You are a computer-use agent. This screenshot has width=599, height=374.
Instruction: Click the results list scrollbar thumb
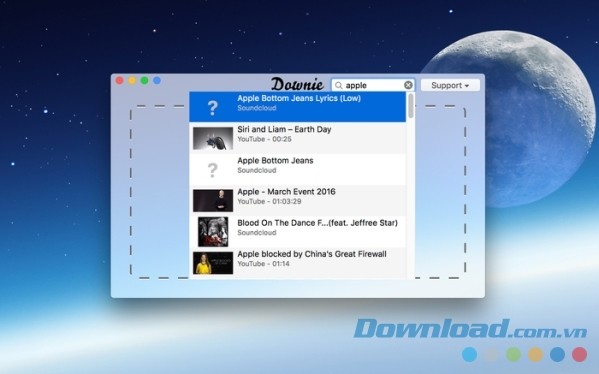(x=411, y=105)
